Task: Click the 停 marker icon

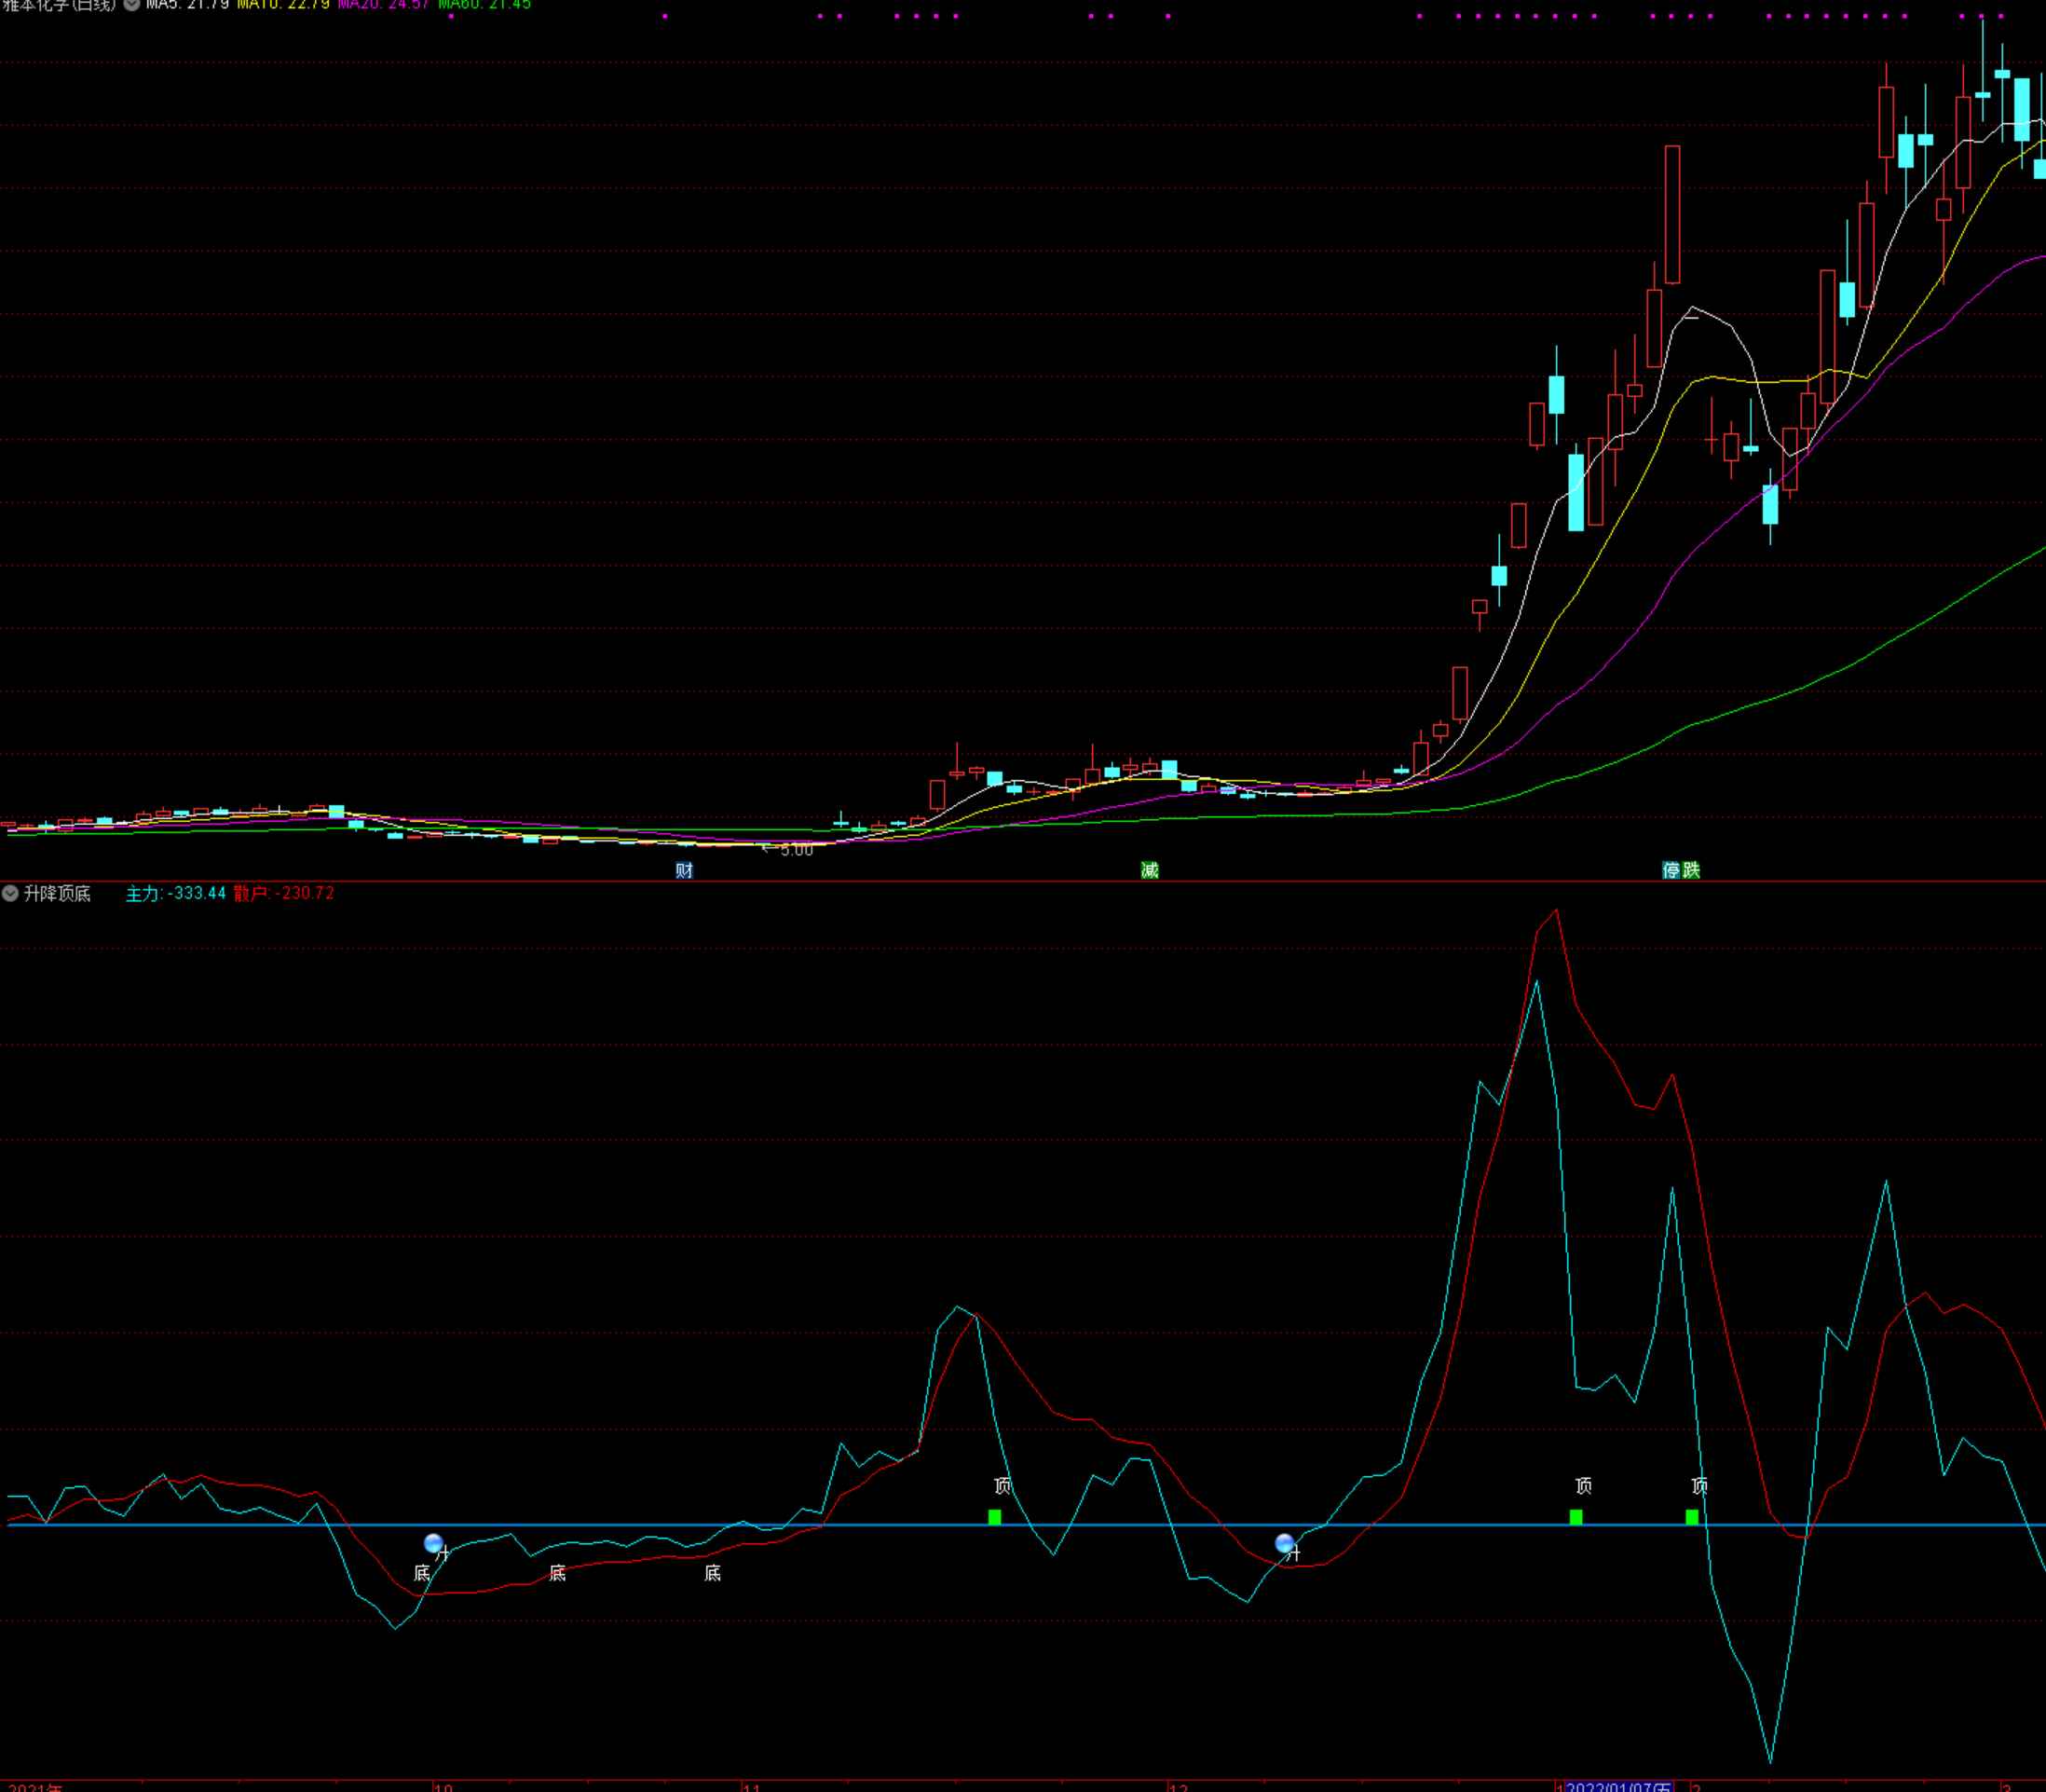Action: (1671, 870)
